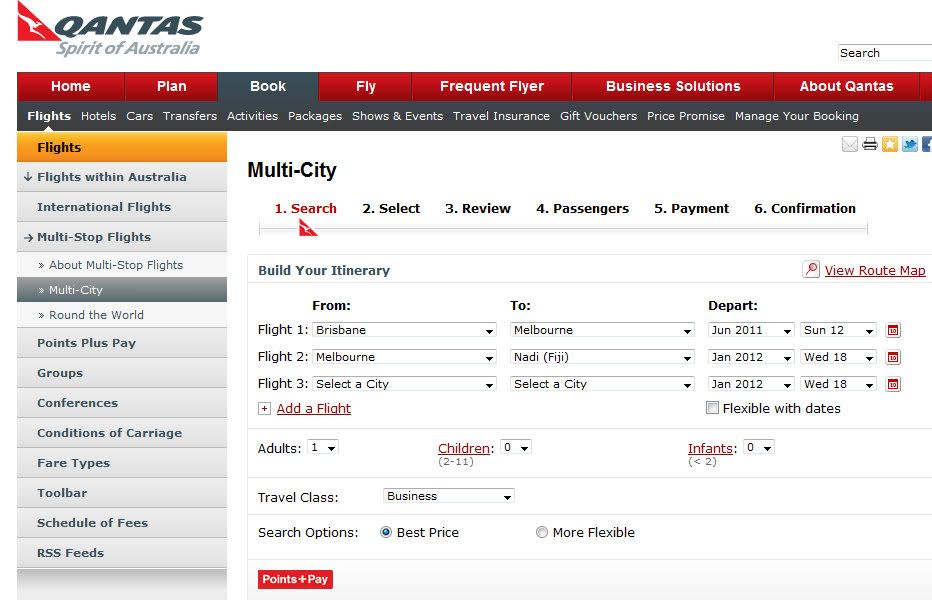Screen dimensions: 932x600
Task: Go to the Home main tab
Action: pyautogui.click(x=71, y=86)
